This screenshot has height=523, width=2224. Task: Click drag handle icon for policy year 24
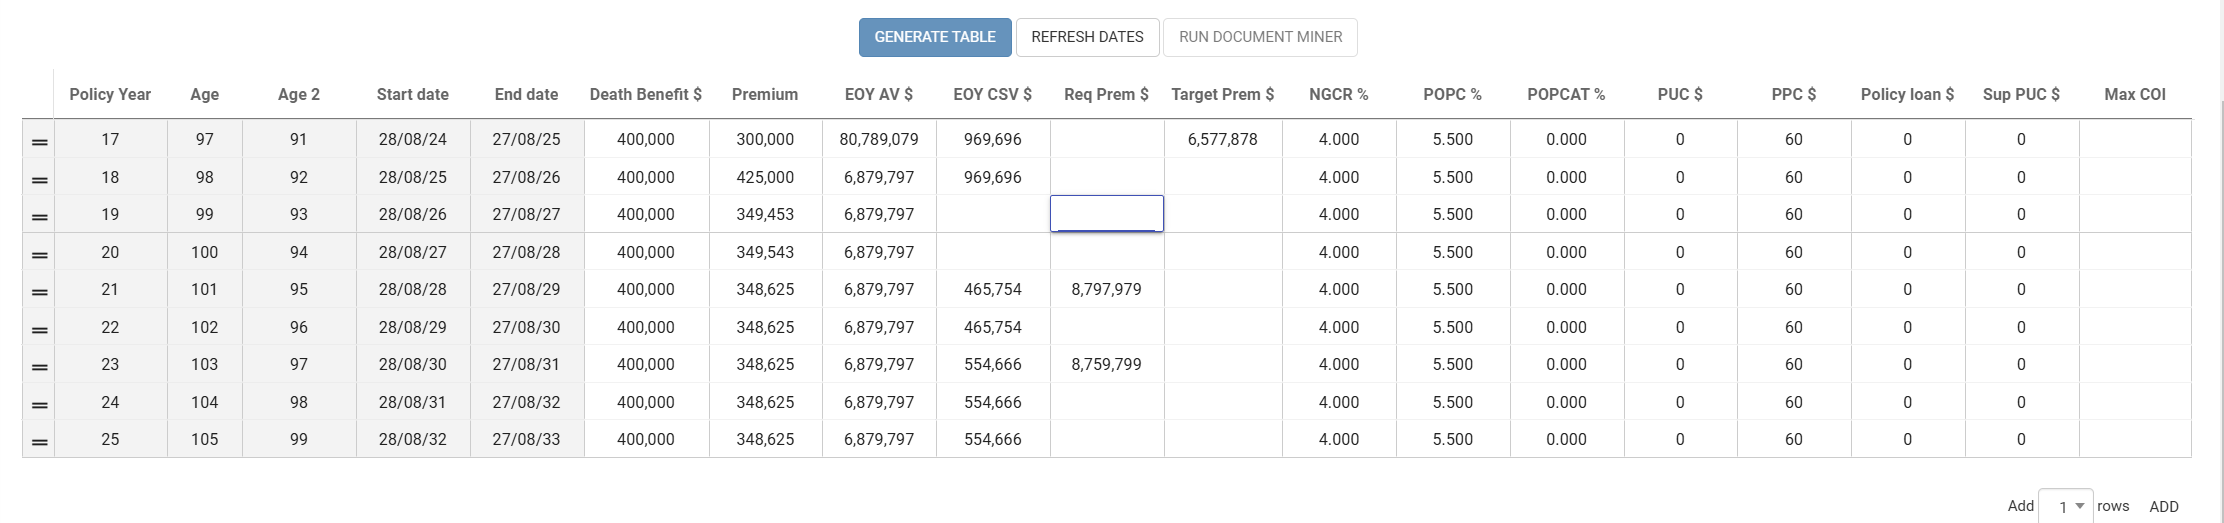click(x=39, y=405)
